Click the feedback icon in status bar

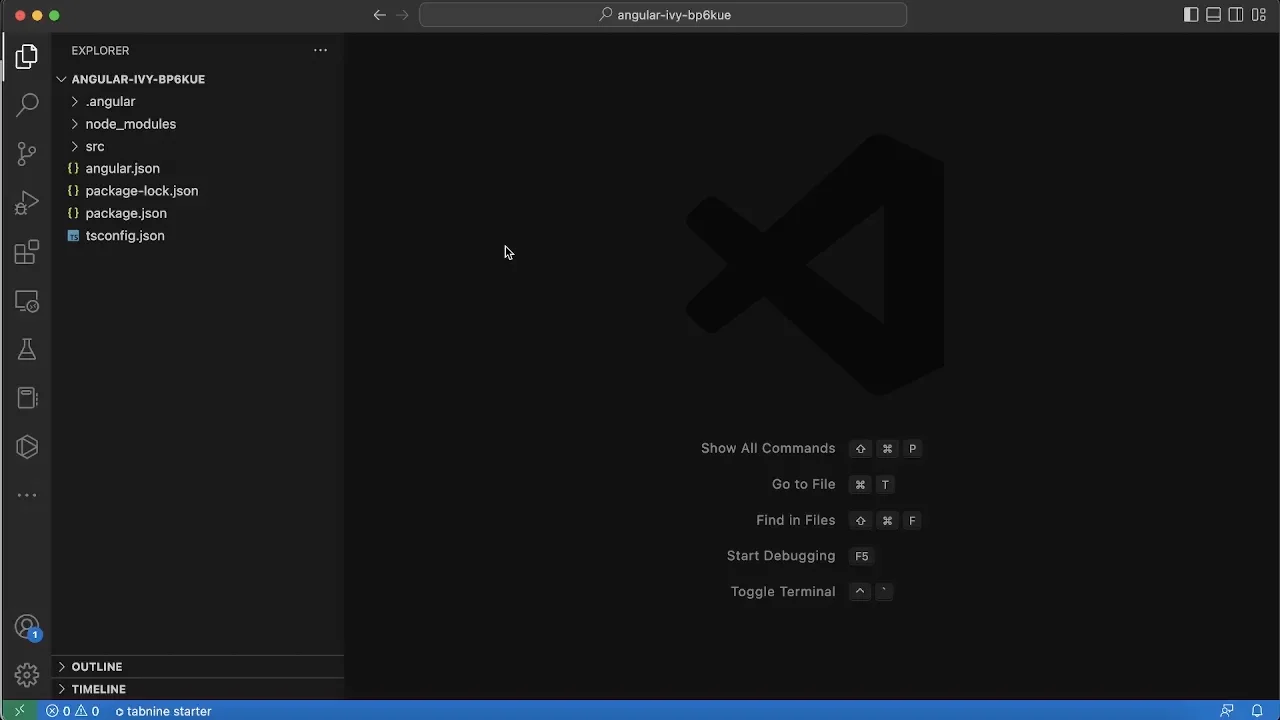click(x=1227, y=711)
